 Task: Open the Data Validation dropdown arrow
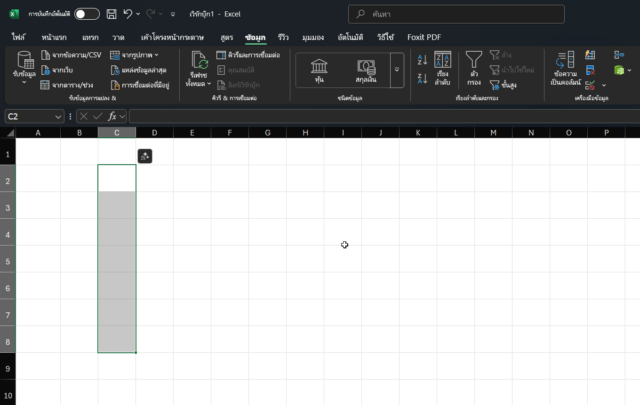coord(604,85)
